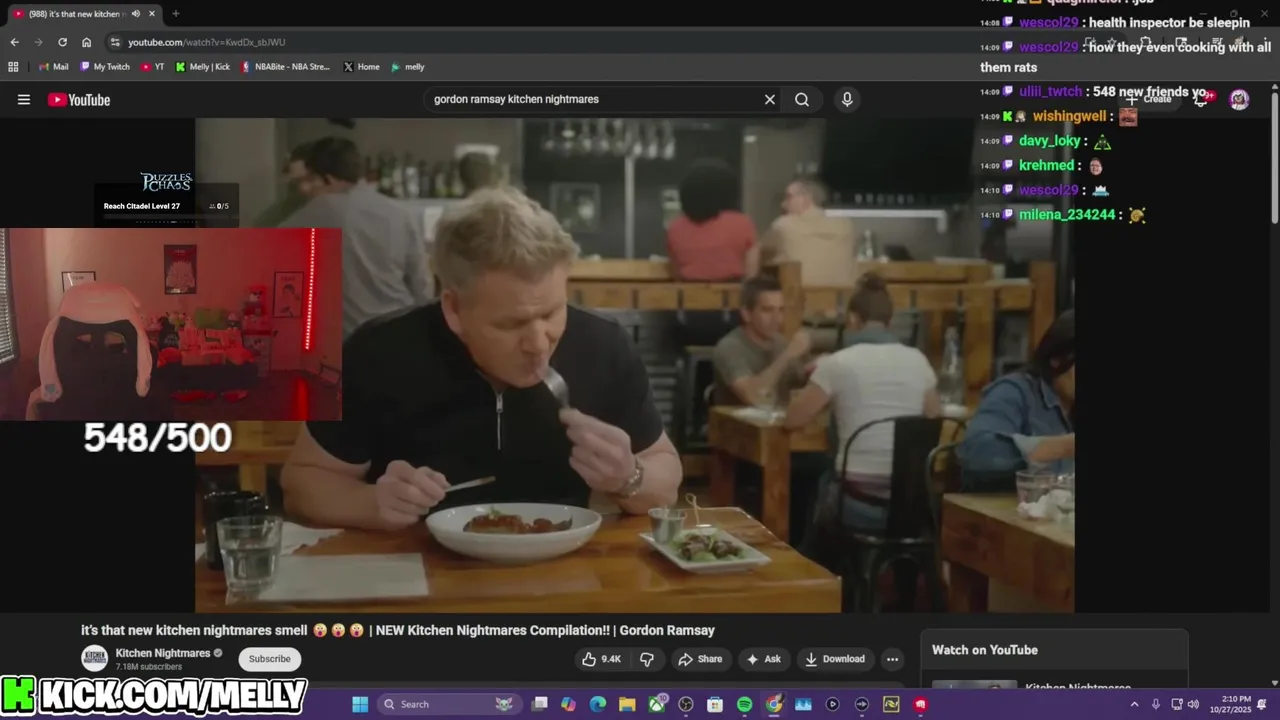Click chat username wishingwell
Image resolution: width=1280 pixels, height=720 pixels.
pos(1069,116)
